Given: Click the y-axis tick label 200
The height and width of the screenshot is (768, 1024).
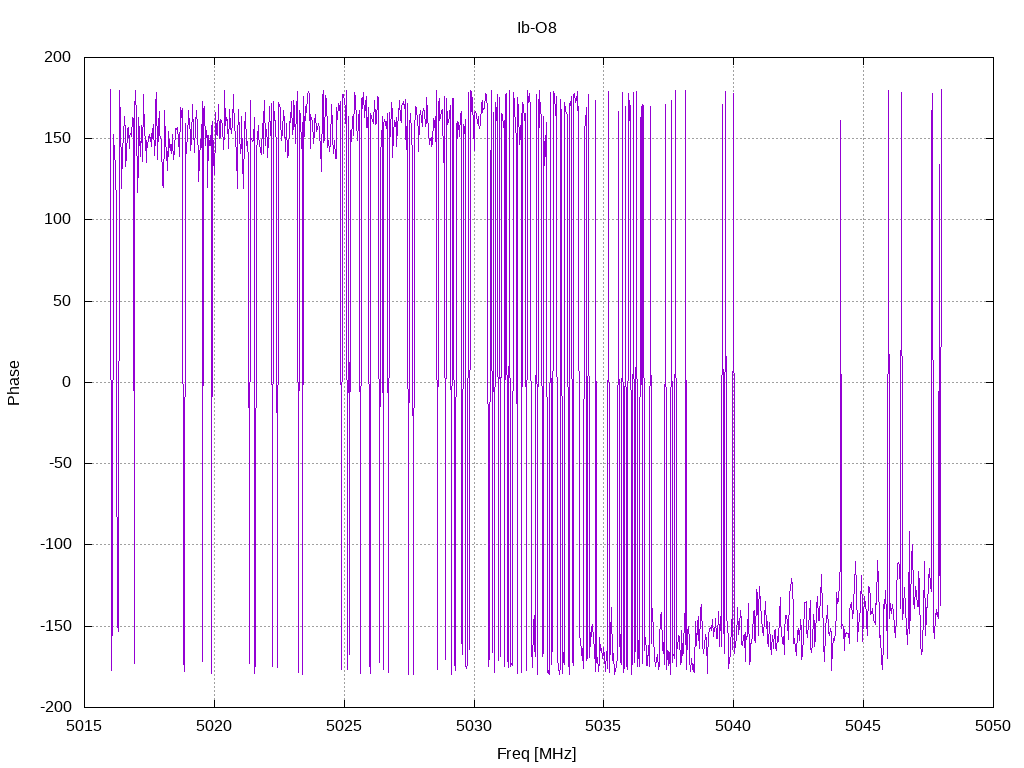Looking at the screenshot, I should coord(57,57).
